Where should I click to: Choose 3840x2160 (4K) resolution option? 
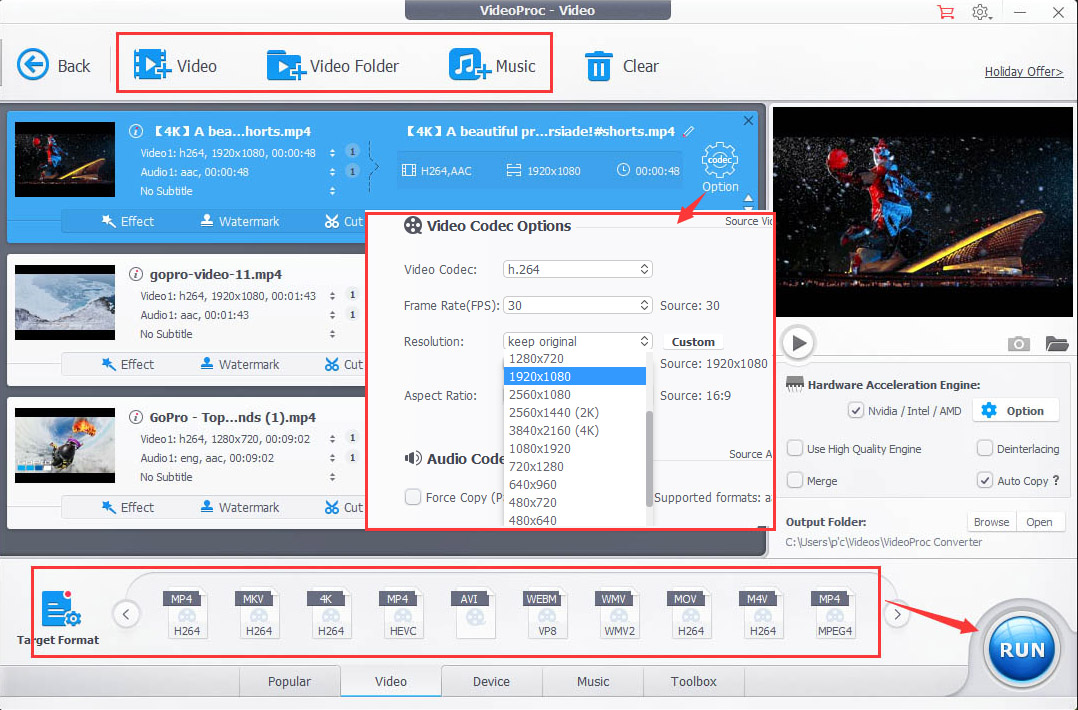(x=575, y=430)
